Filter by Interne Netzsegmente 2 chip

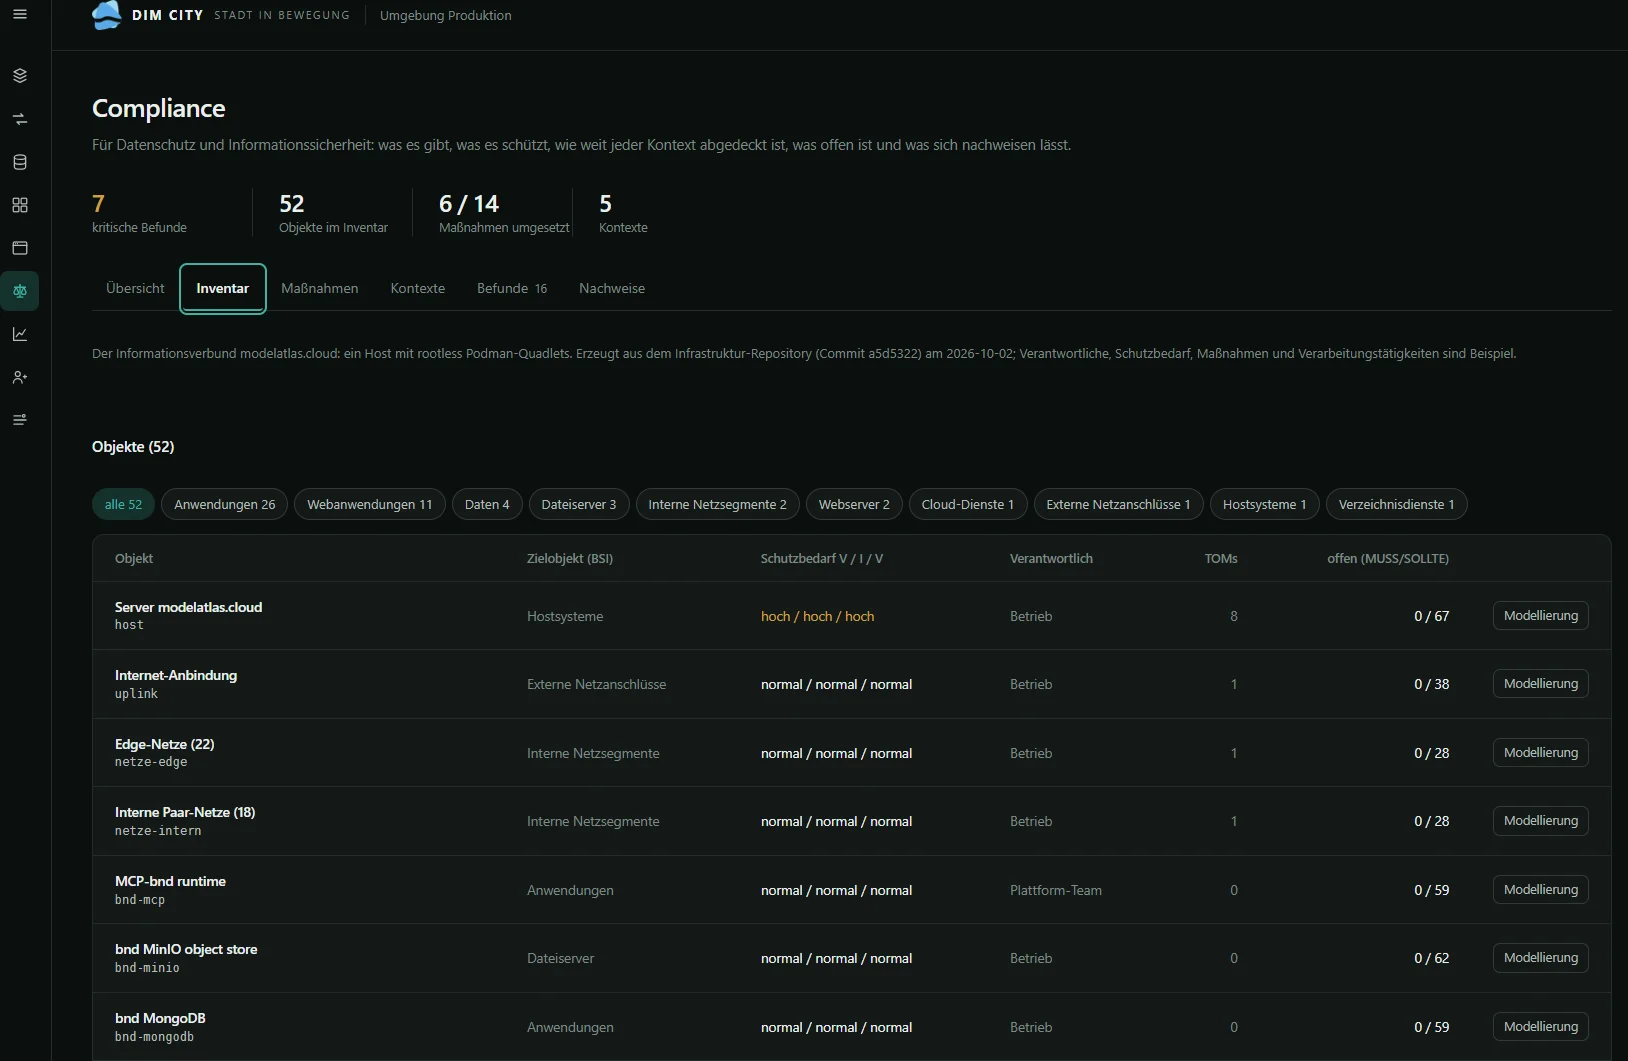tap(717, 504)
